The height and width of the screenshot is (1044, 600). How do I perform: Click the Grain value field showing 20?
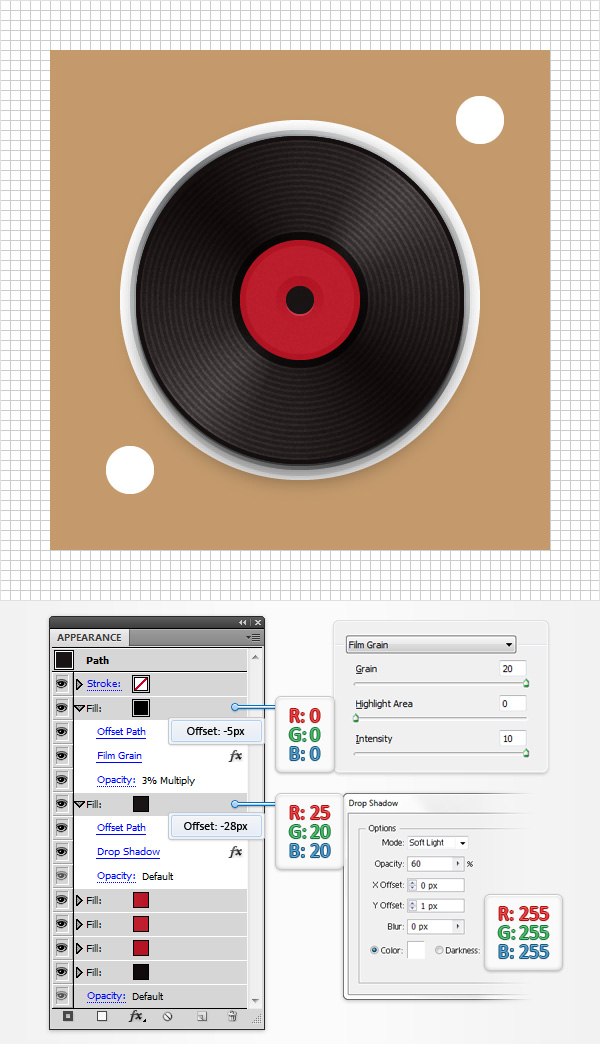point(513,668)
